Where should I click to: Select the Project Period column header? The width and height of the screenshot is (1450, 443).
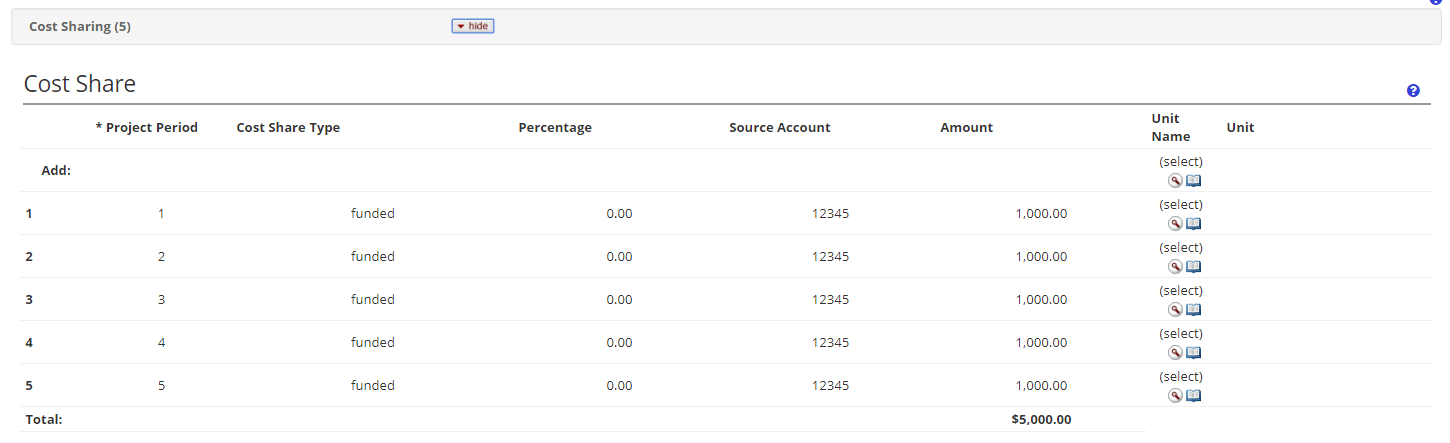[146, 127]
